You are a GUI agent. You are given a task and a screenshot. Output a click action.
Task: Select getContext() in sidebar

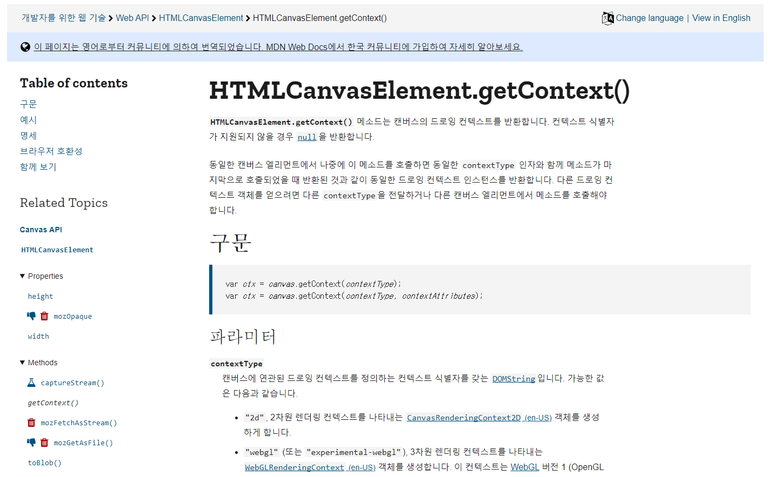53,403
